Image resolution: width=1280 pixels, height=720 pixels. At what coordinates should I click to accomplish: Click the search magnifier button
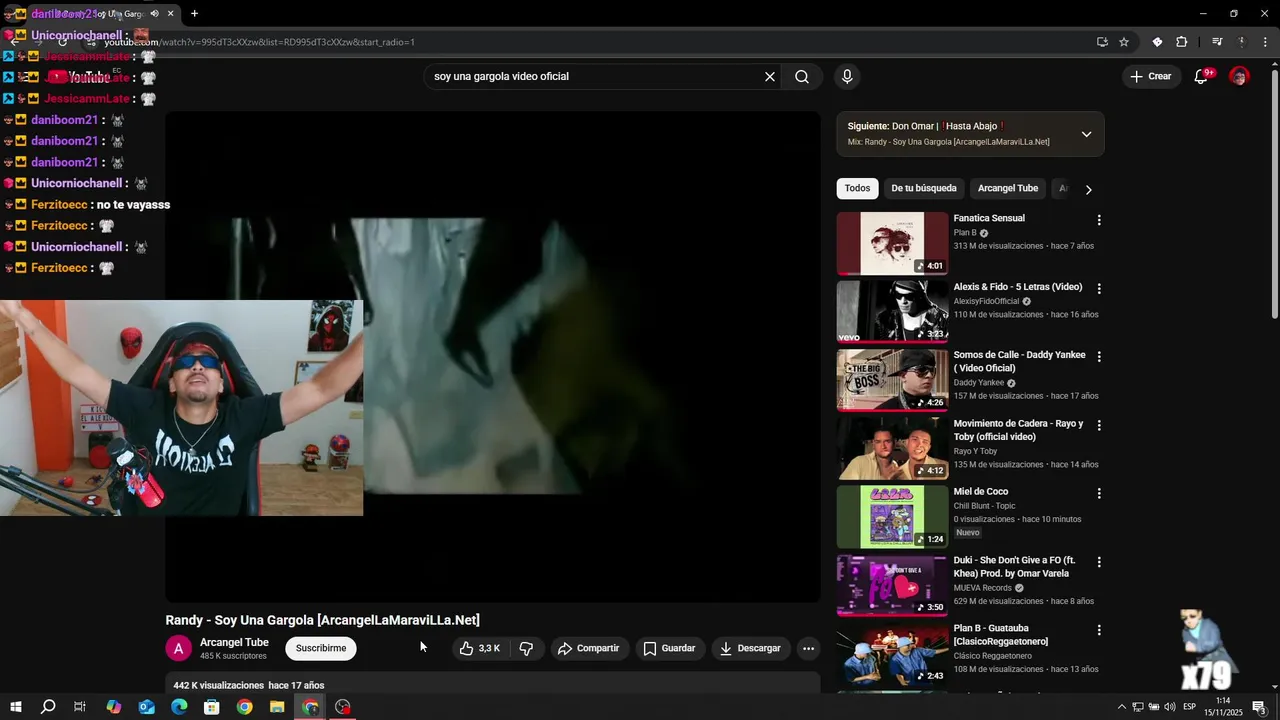click(802, 77)
